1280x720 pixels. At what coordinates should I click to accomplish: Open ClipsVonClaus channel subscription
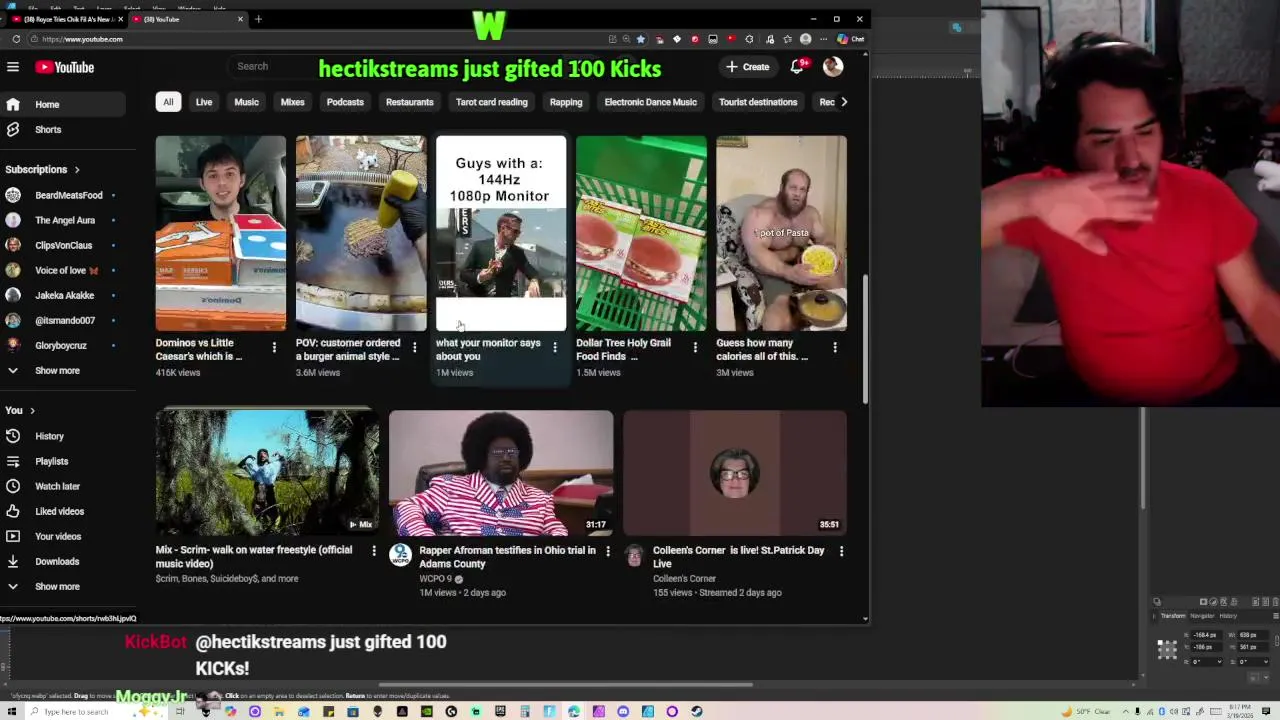coord(62,245)
